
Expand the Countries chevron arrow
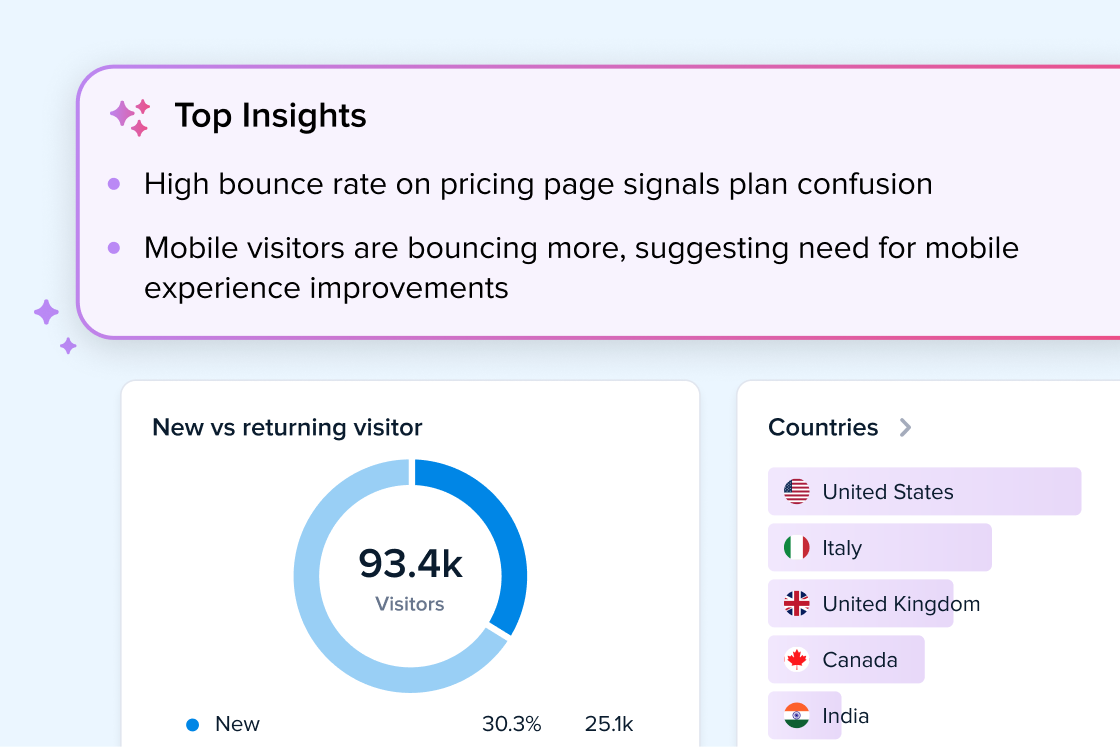click(x=905, y=428)
